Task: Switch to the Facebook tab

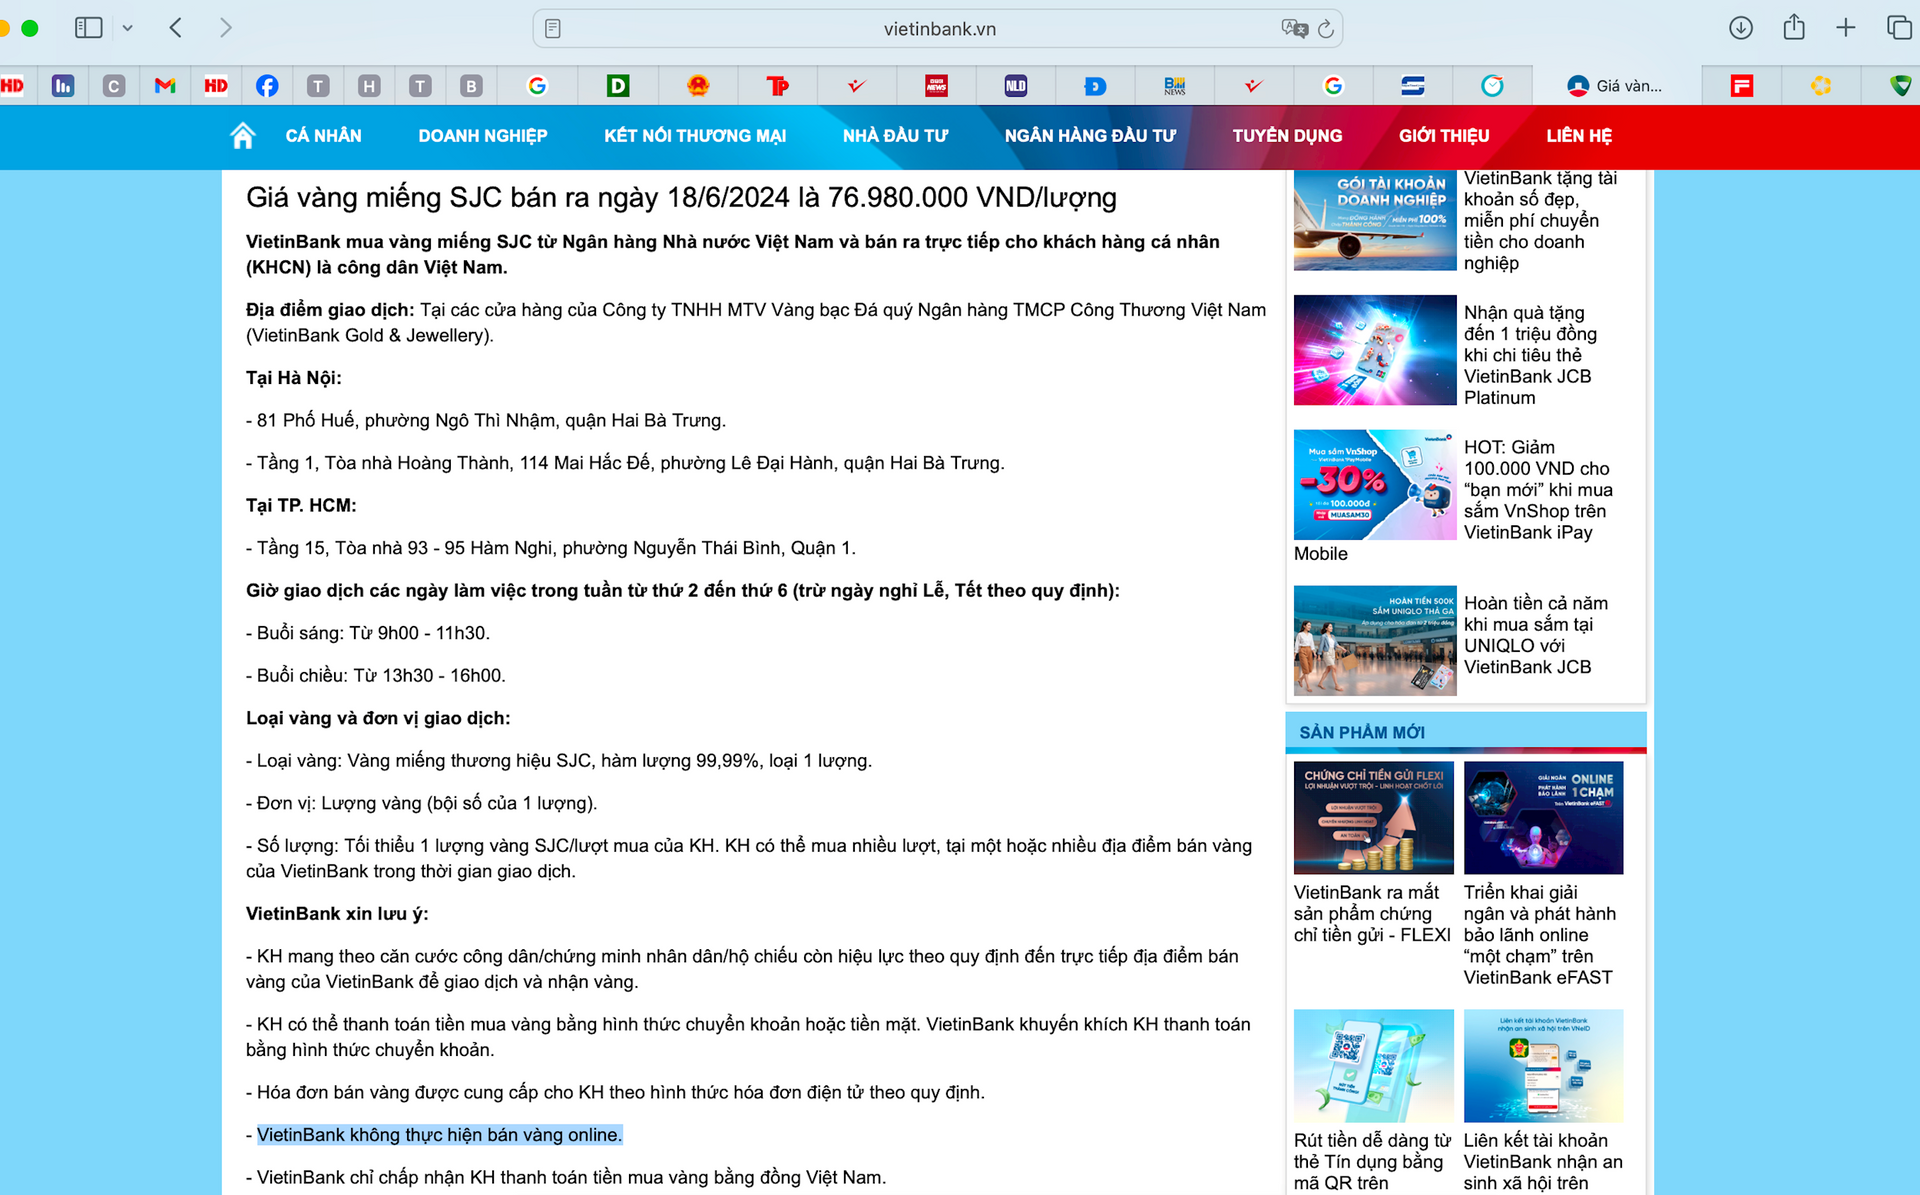Action: pos(267,86)
